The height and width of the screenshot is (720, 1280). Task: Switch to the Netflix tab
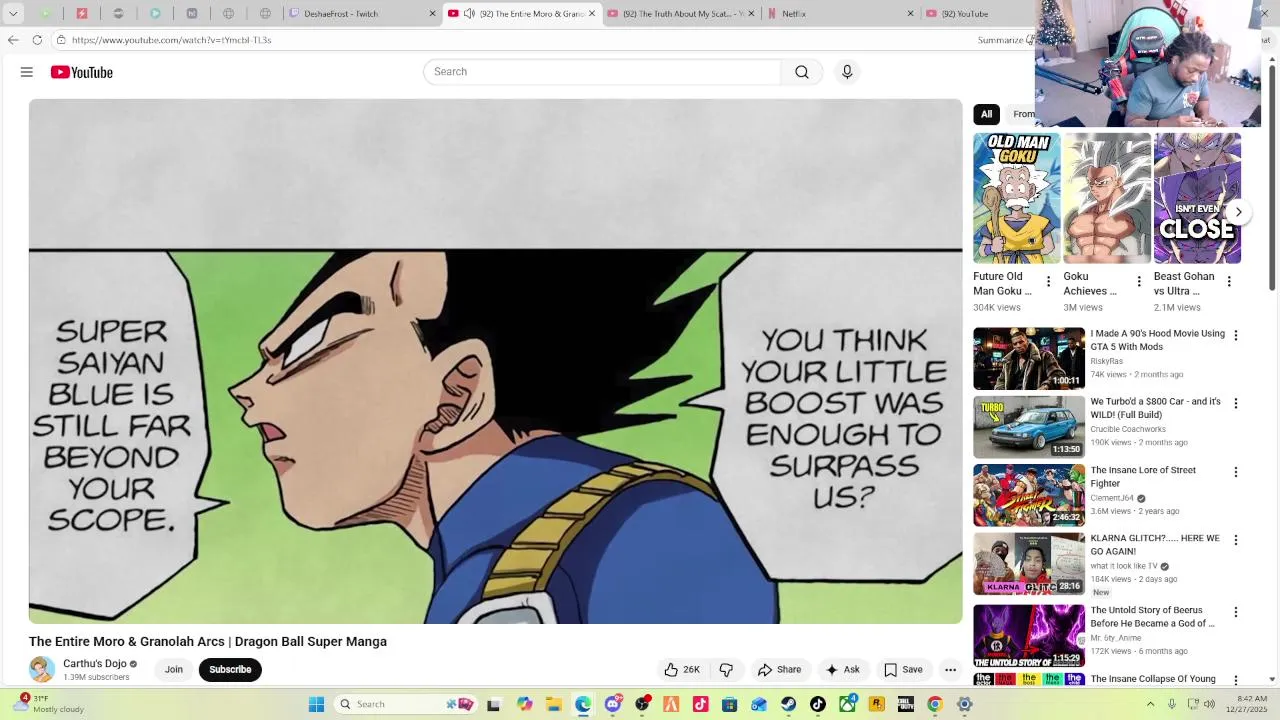pos(840,13)
